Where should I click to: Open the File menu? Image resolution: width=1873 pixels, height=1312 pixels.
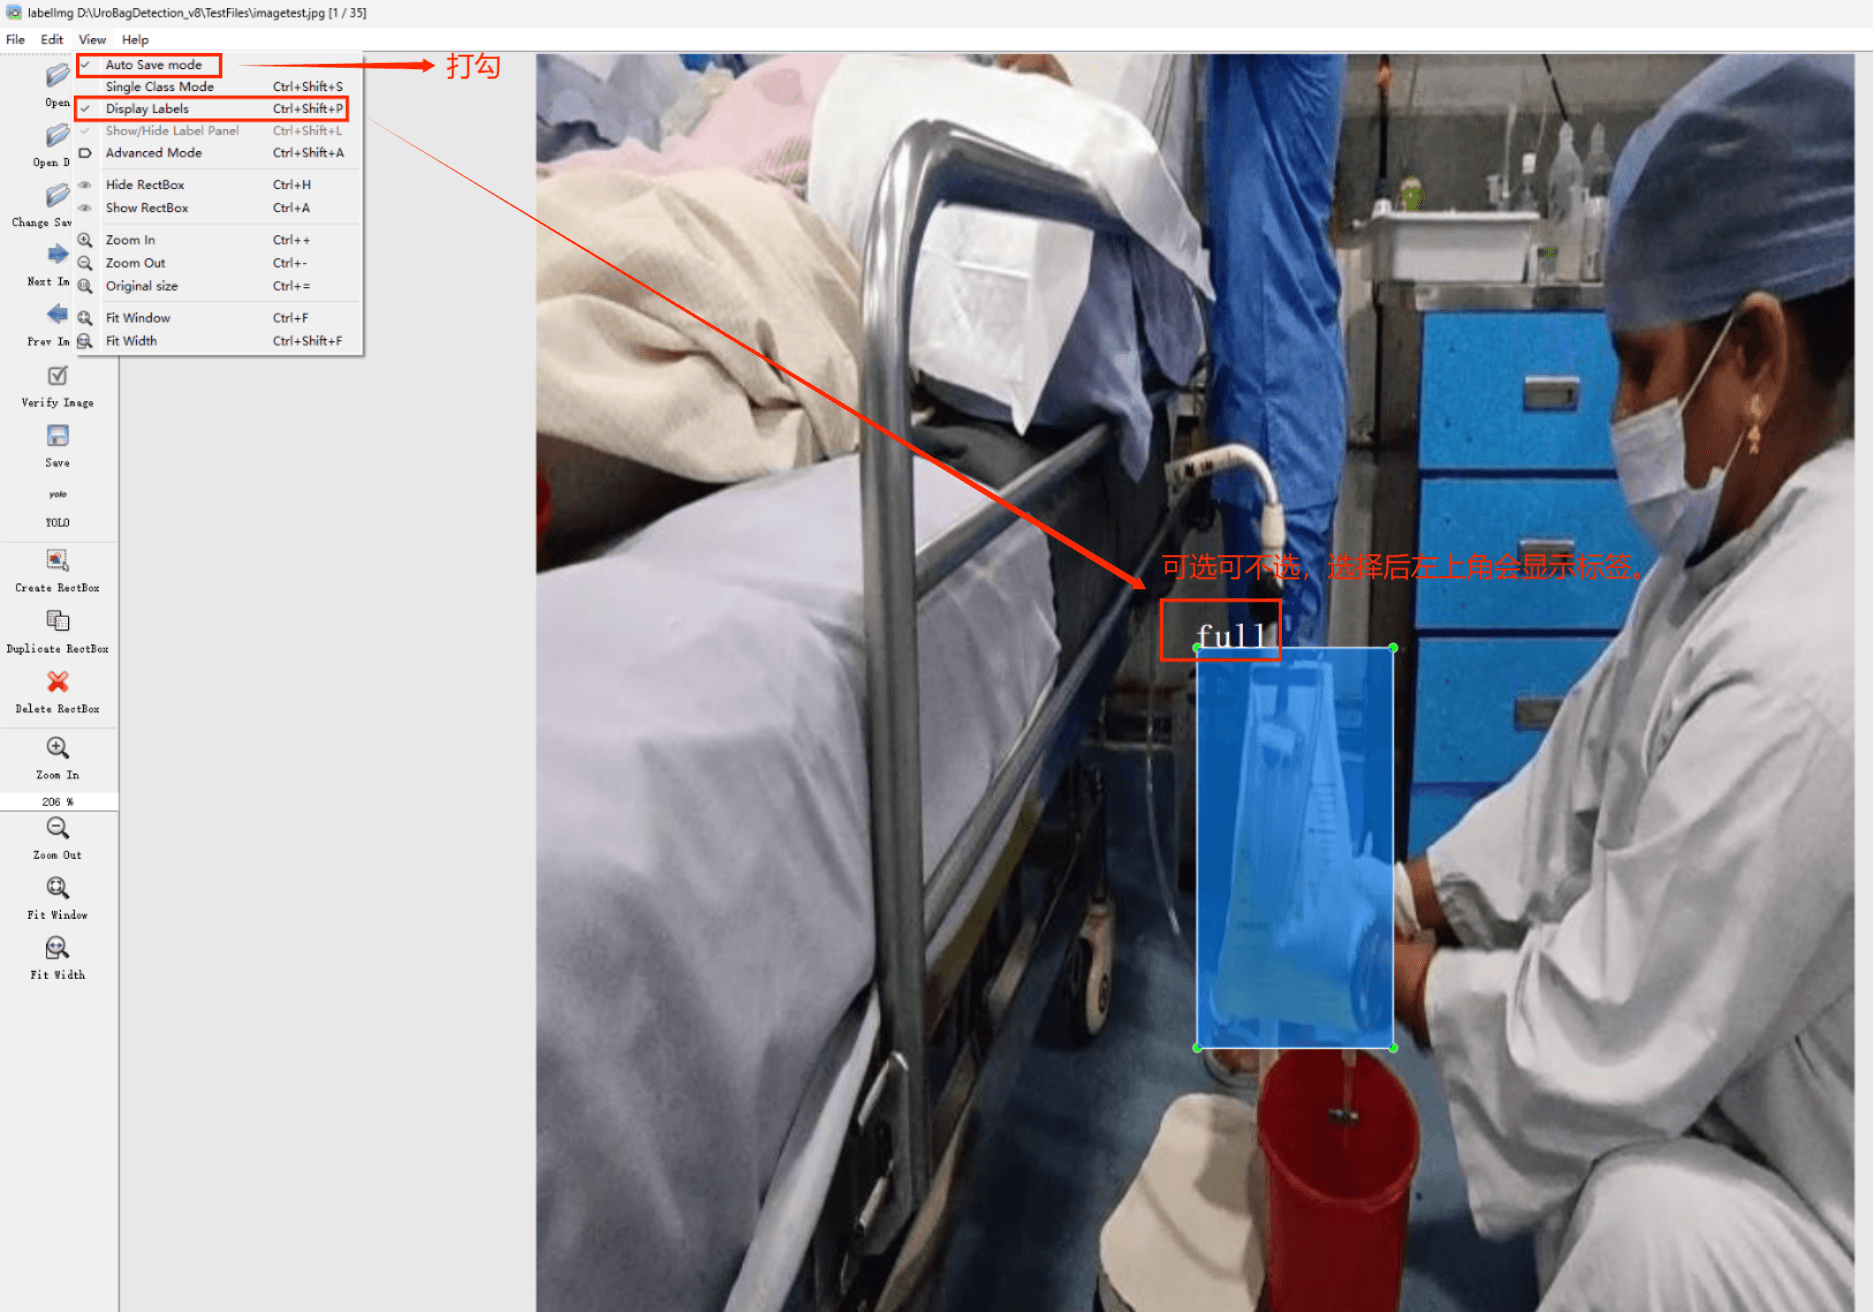tap(15, 40)
